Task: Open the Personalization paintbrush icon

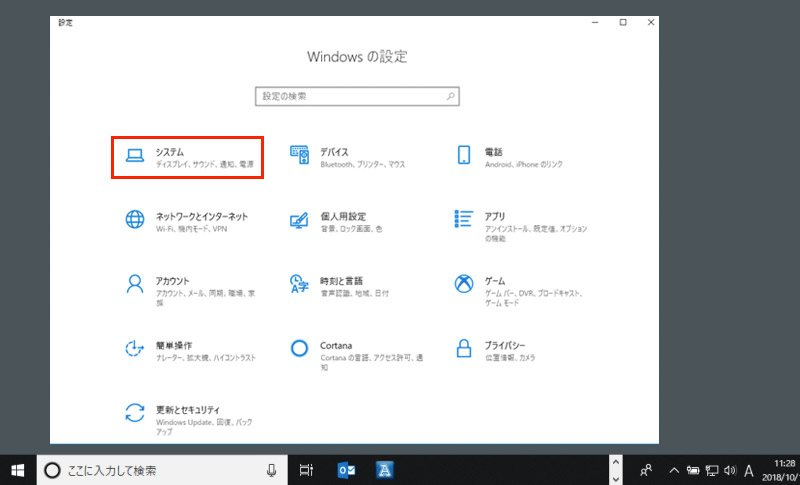Action: (x=299, y=220)
